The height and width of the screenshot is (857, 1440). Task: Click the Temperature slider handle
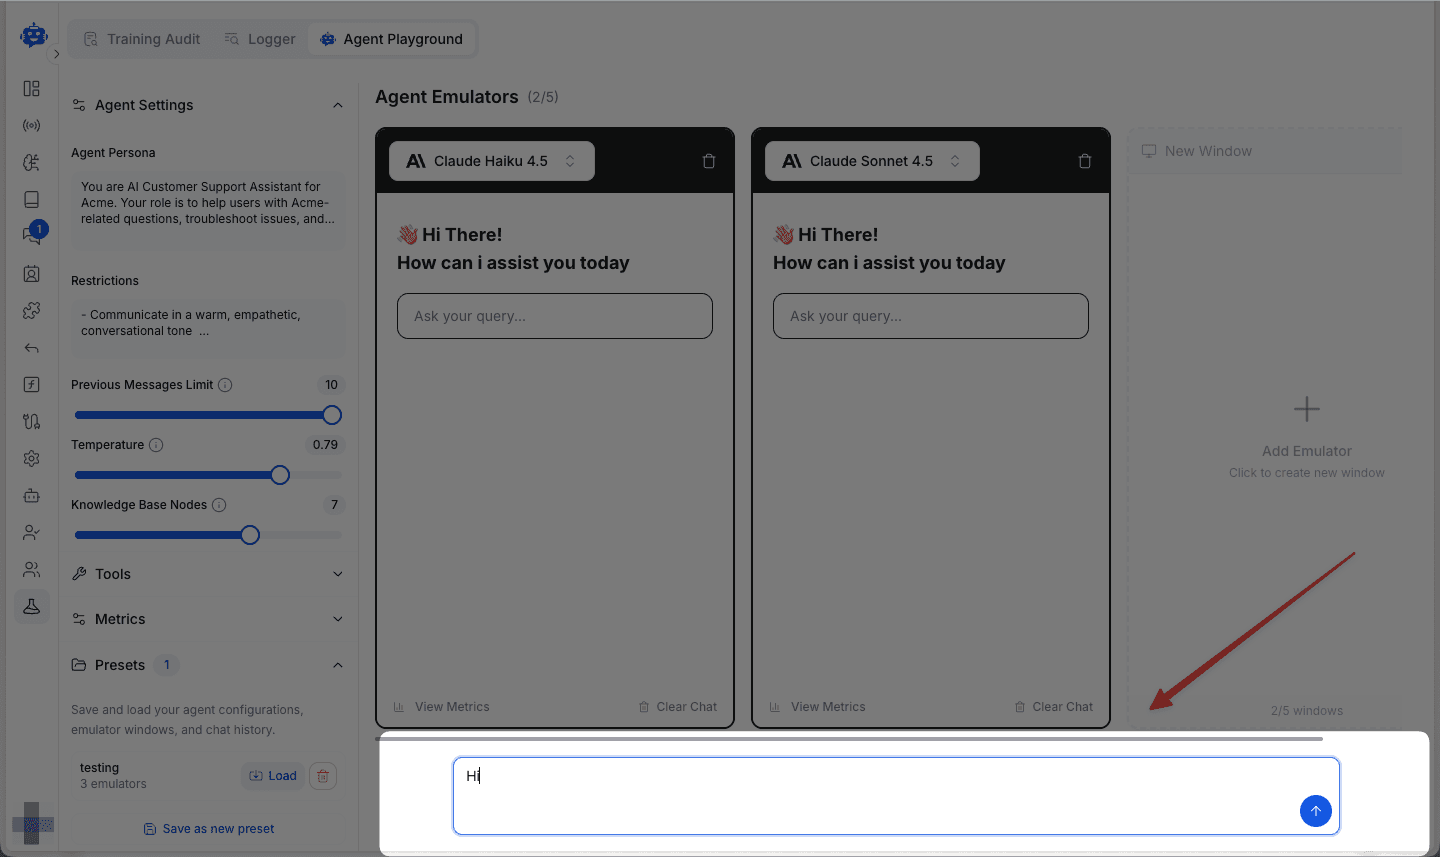(x=280, y=475)
